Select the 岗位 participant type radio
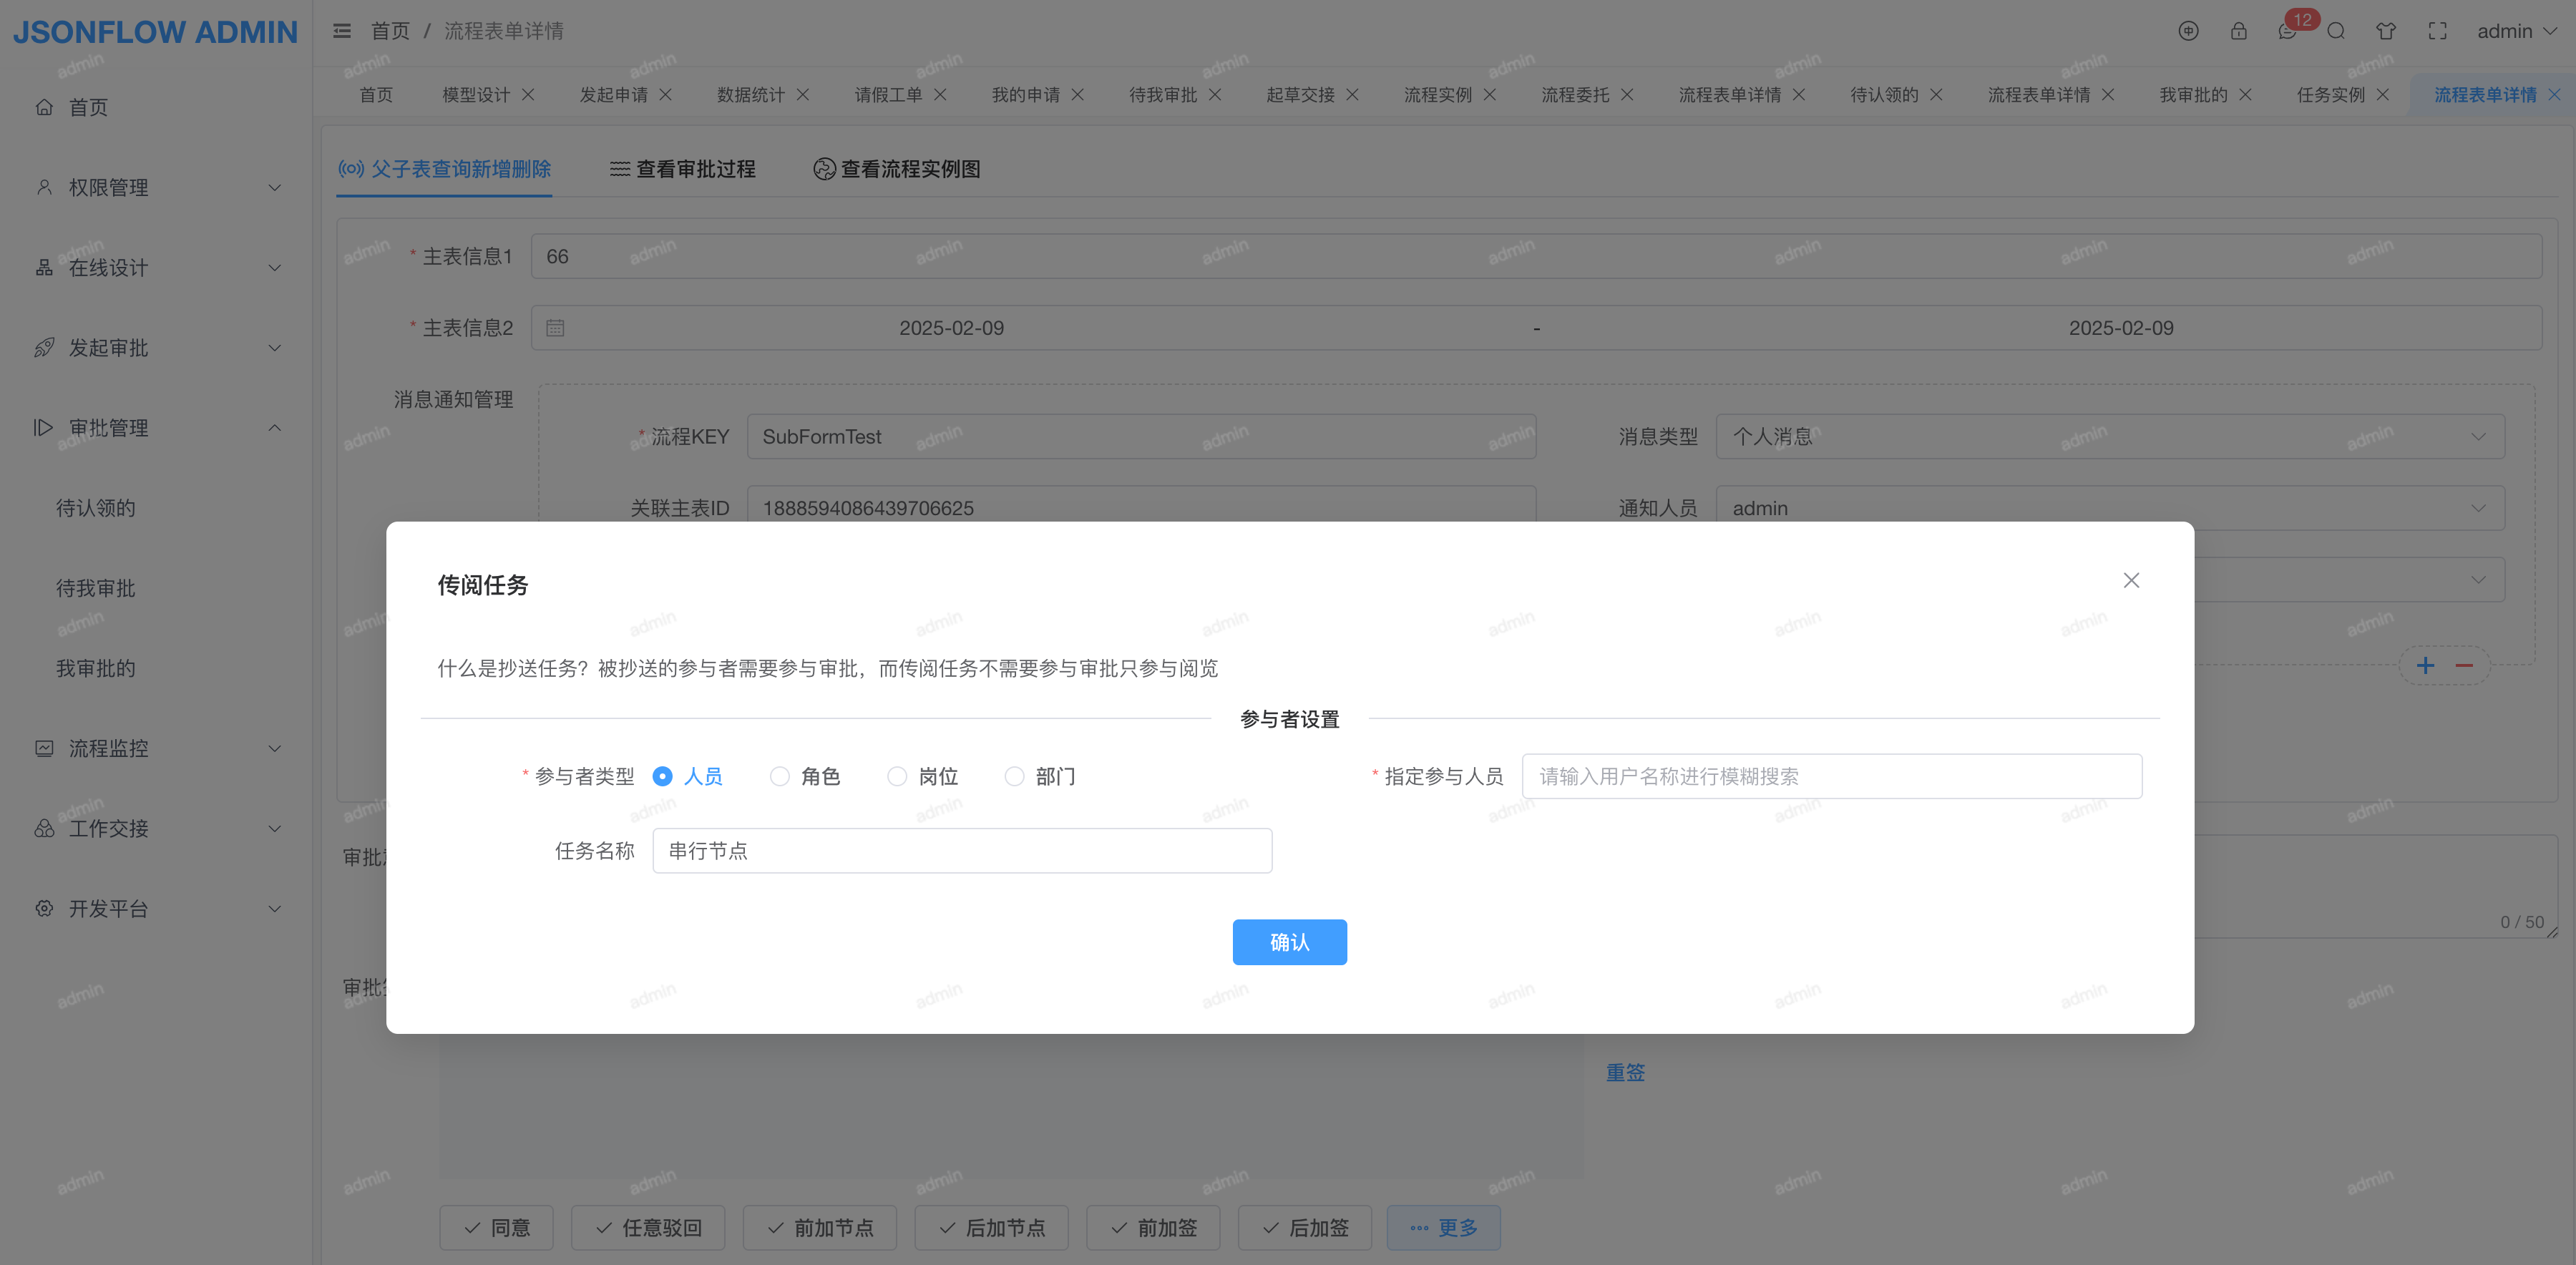 pyautogui.click(x=897, y=776)
